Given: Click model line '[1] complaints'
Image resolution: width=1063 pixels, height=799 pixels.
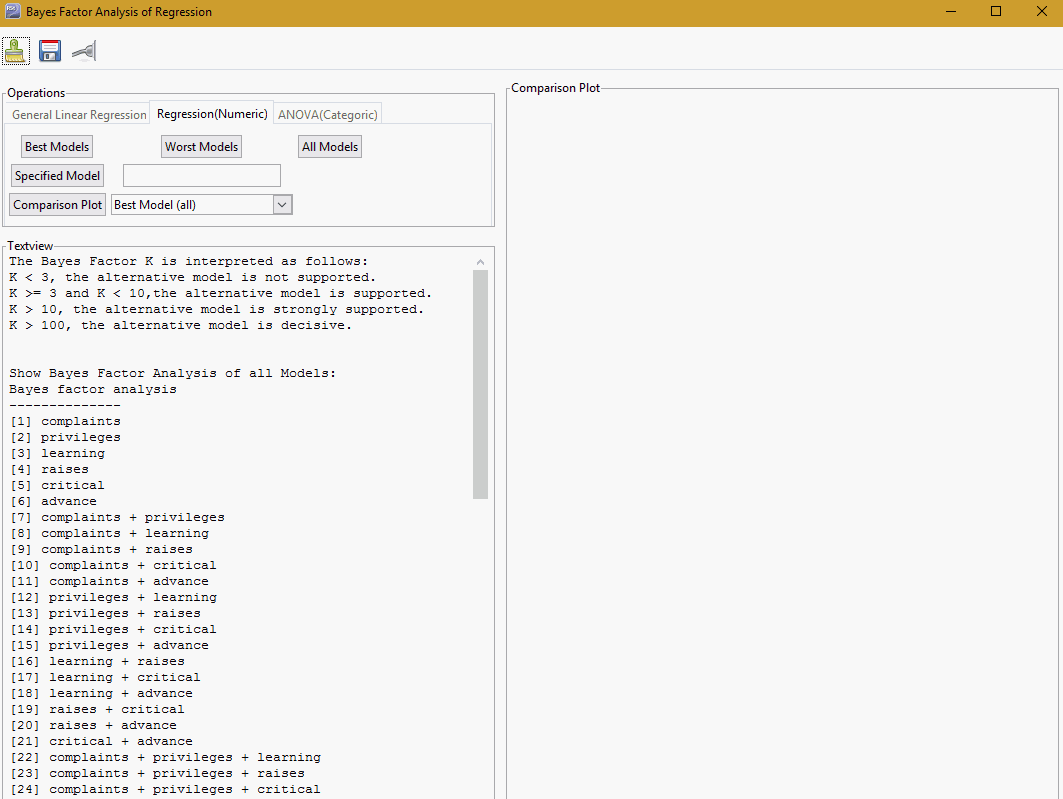Looking at the screenshot, I should click(65, 422).
